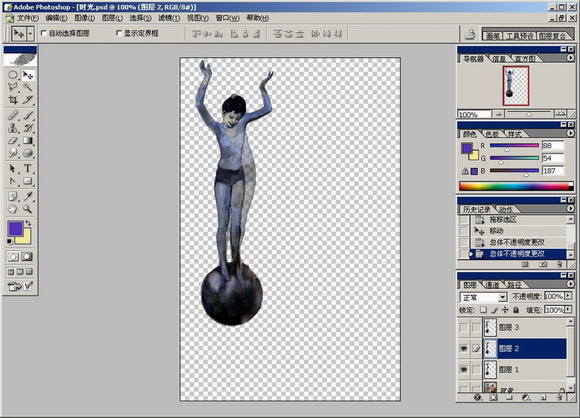Jump to ImageReady icon in toolbox
Image resolution: width=580 pixels, height=418 pixels.
coord(15,286)
